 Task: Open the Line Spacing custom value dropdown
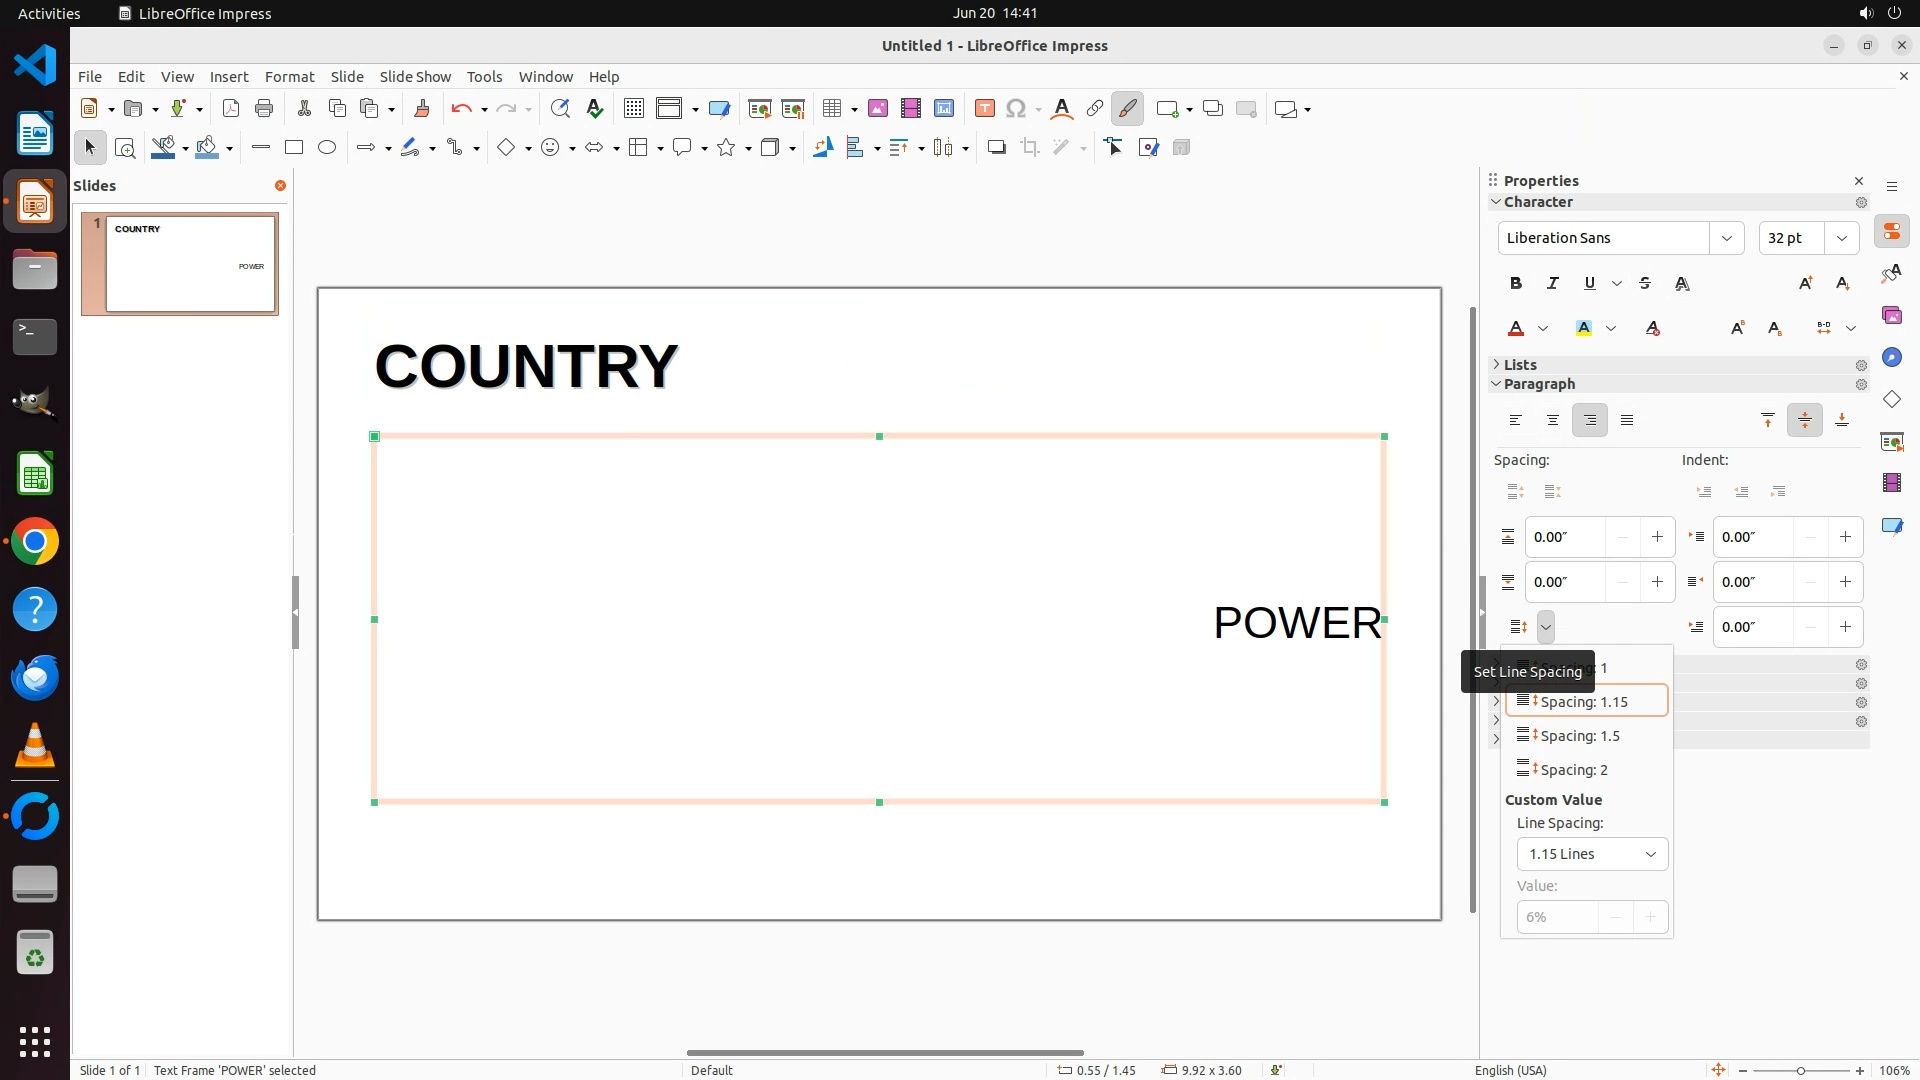(x=1592, y=854)
